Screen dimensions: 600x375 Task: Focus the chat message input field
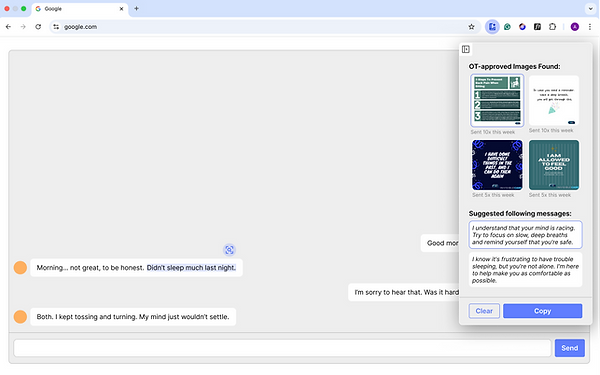click(x=282, y=348)
